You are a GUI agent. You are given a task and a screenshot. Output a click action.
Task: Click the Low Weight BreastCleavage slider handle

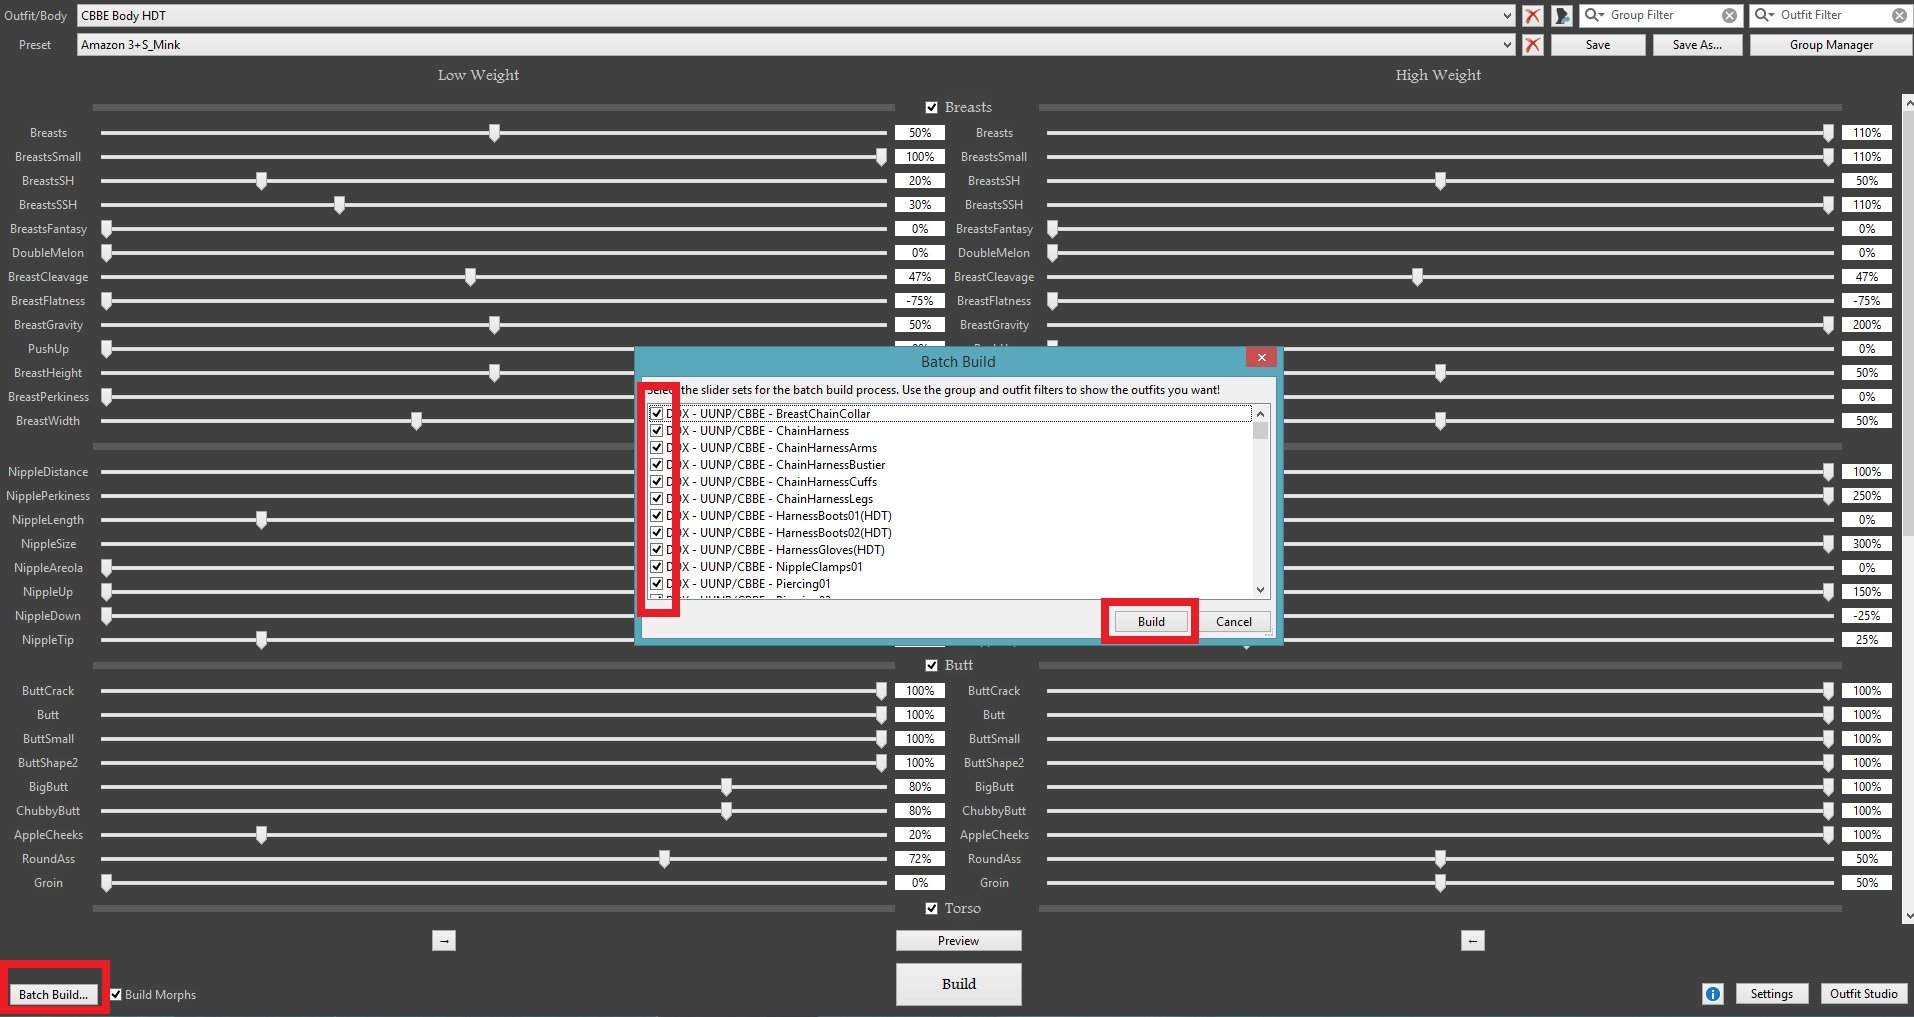pyautogui.click(x=470, y=277)
